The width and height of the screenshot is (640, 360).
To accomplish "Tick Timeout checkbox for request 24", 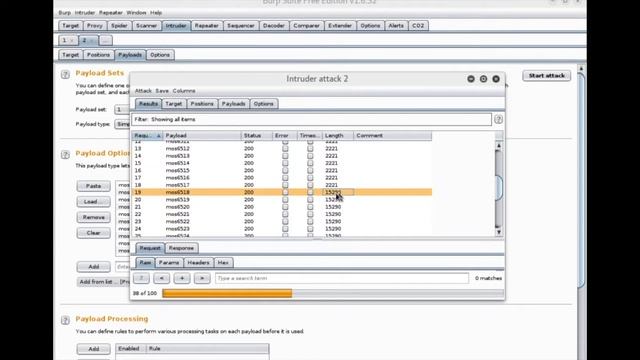I will (310, 229).
